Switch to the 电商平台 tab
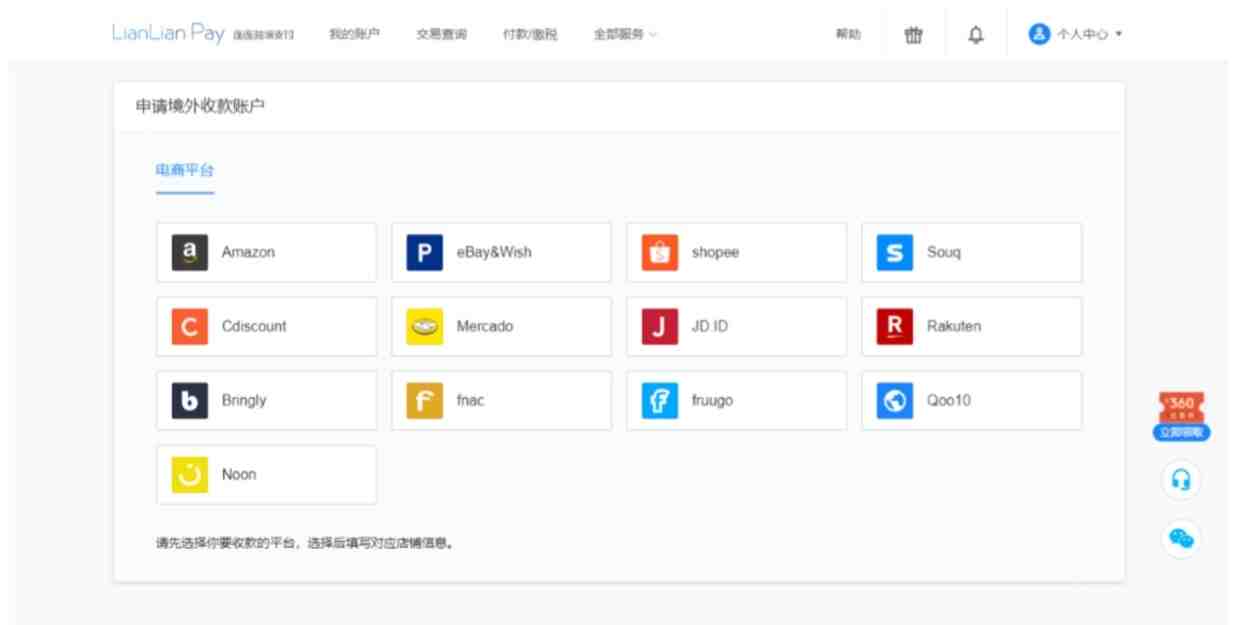 click(185, 170)
